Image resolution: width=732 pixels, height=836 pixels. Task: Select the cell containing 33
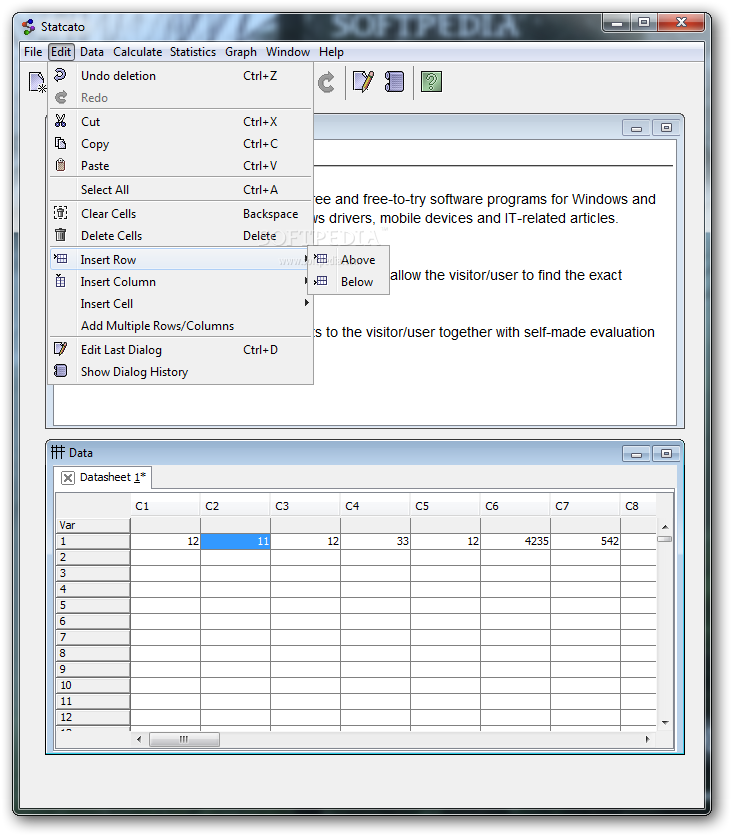coord(375,541)
